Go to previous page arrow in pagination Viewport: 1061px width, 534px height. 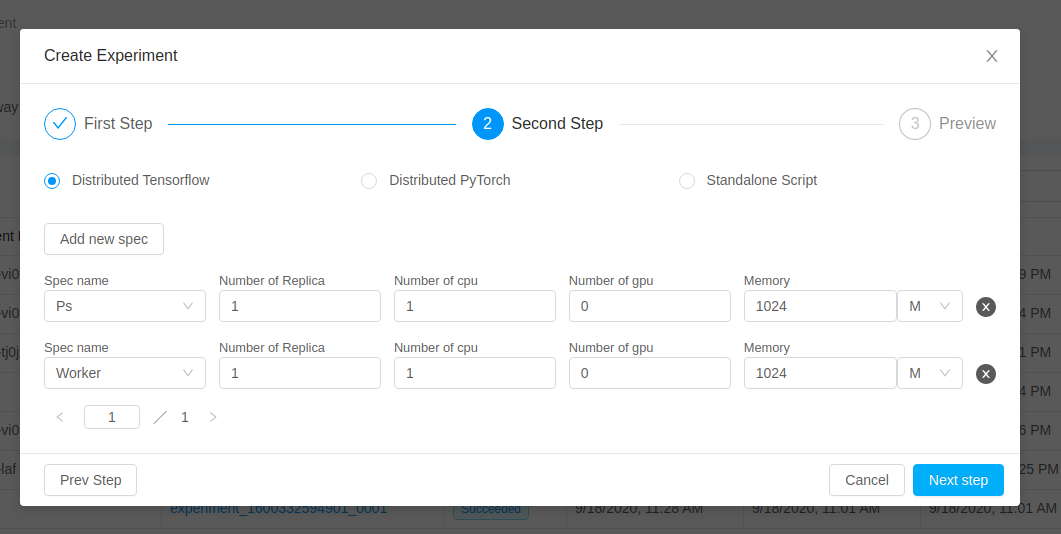point(60,417)
